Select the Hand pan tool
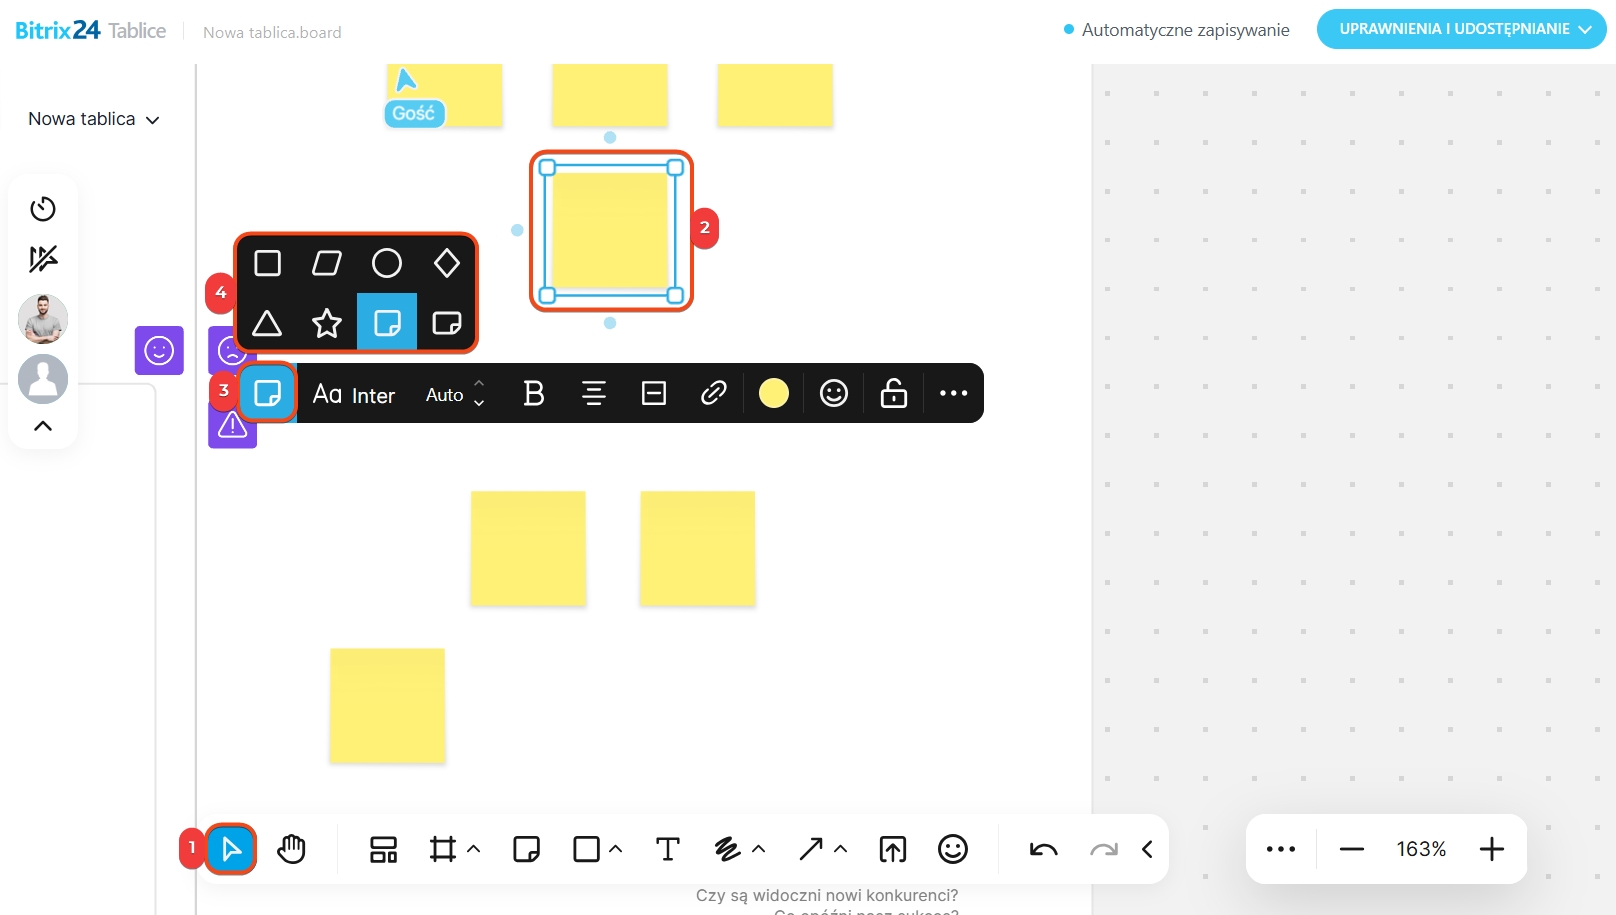Viewport: 1616px width, 915px height. click(291, 849)
